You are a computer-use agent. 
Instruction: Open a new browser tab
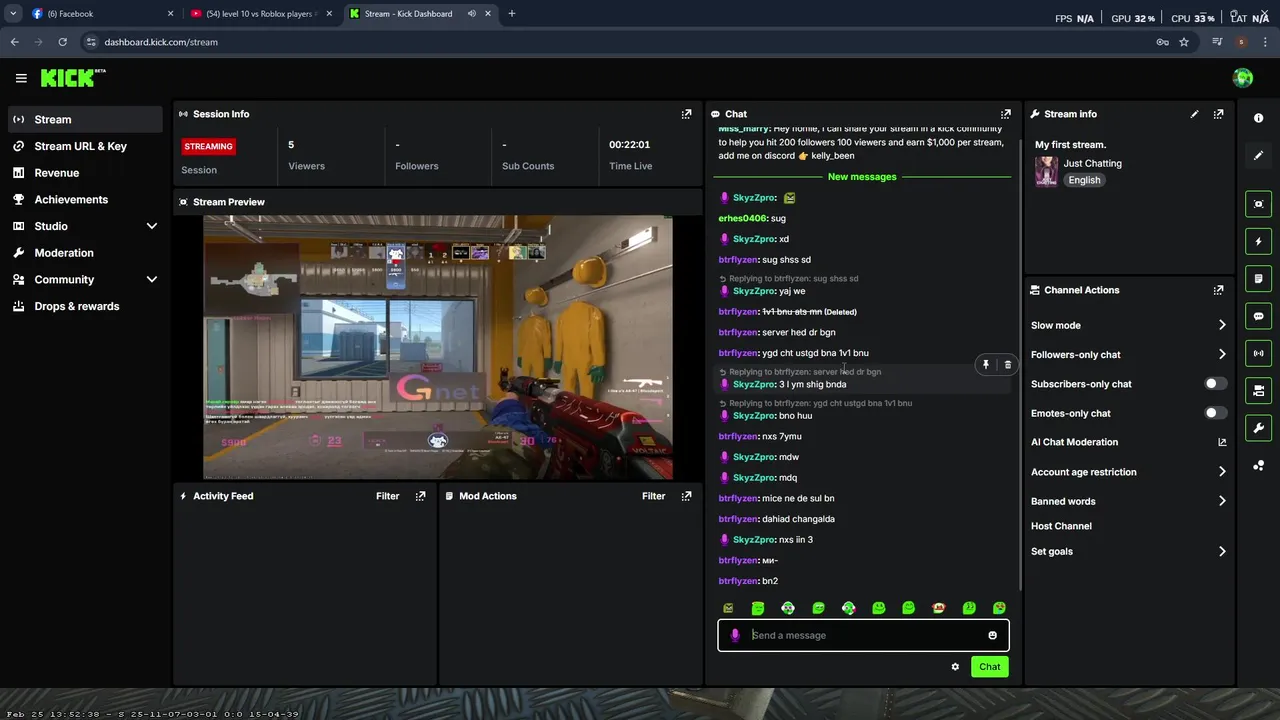pyautogui.click(x=511, y=14)
